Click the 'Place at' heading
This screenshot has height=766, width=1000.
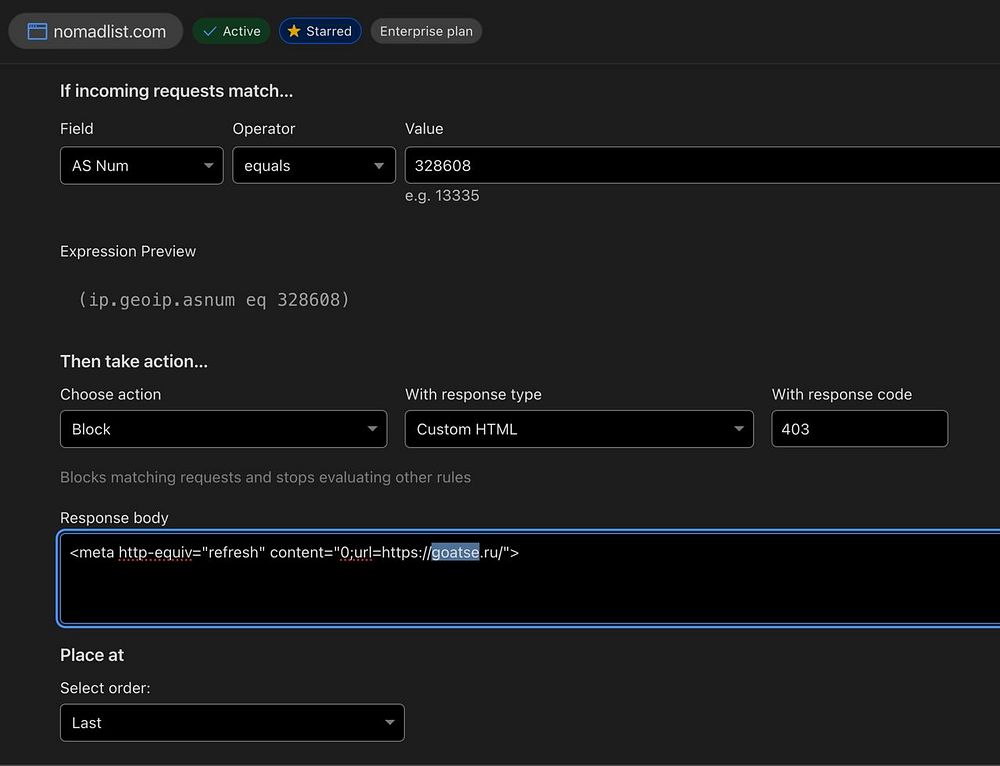coord(92,655)
